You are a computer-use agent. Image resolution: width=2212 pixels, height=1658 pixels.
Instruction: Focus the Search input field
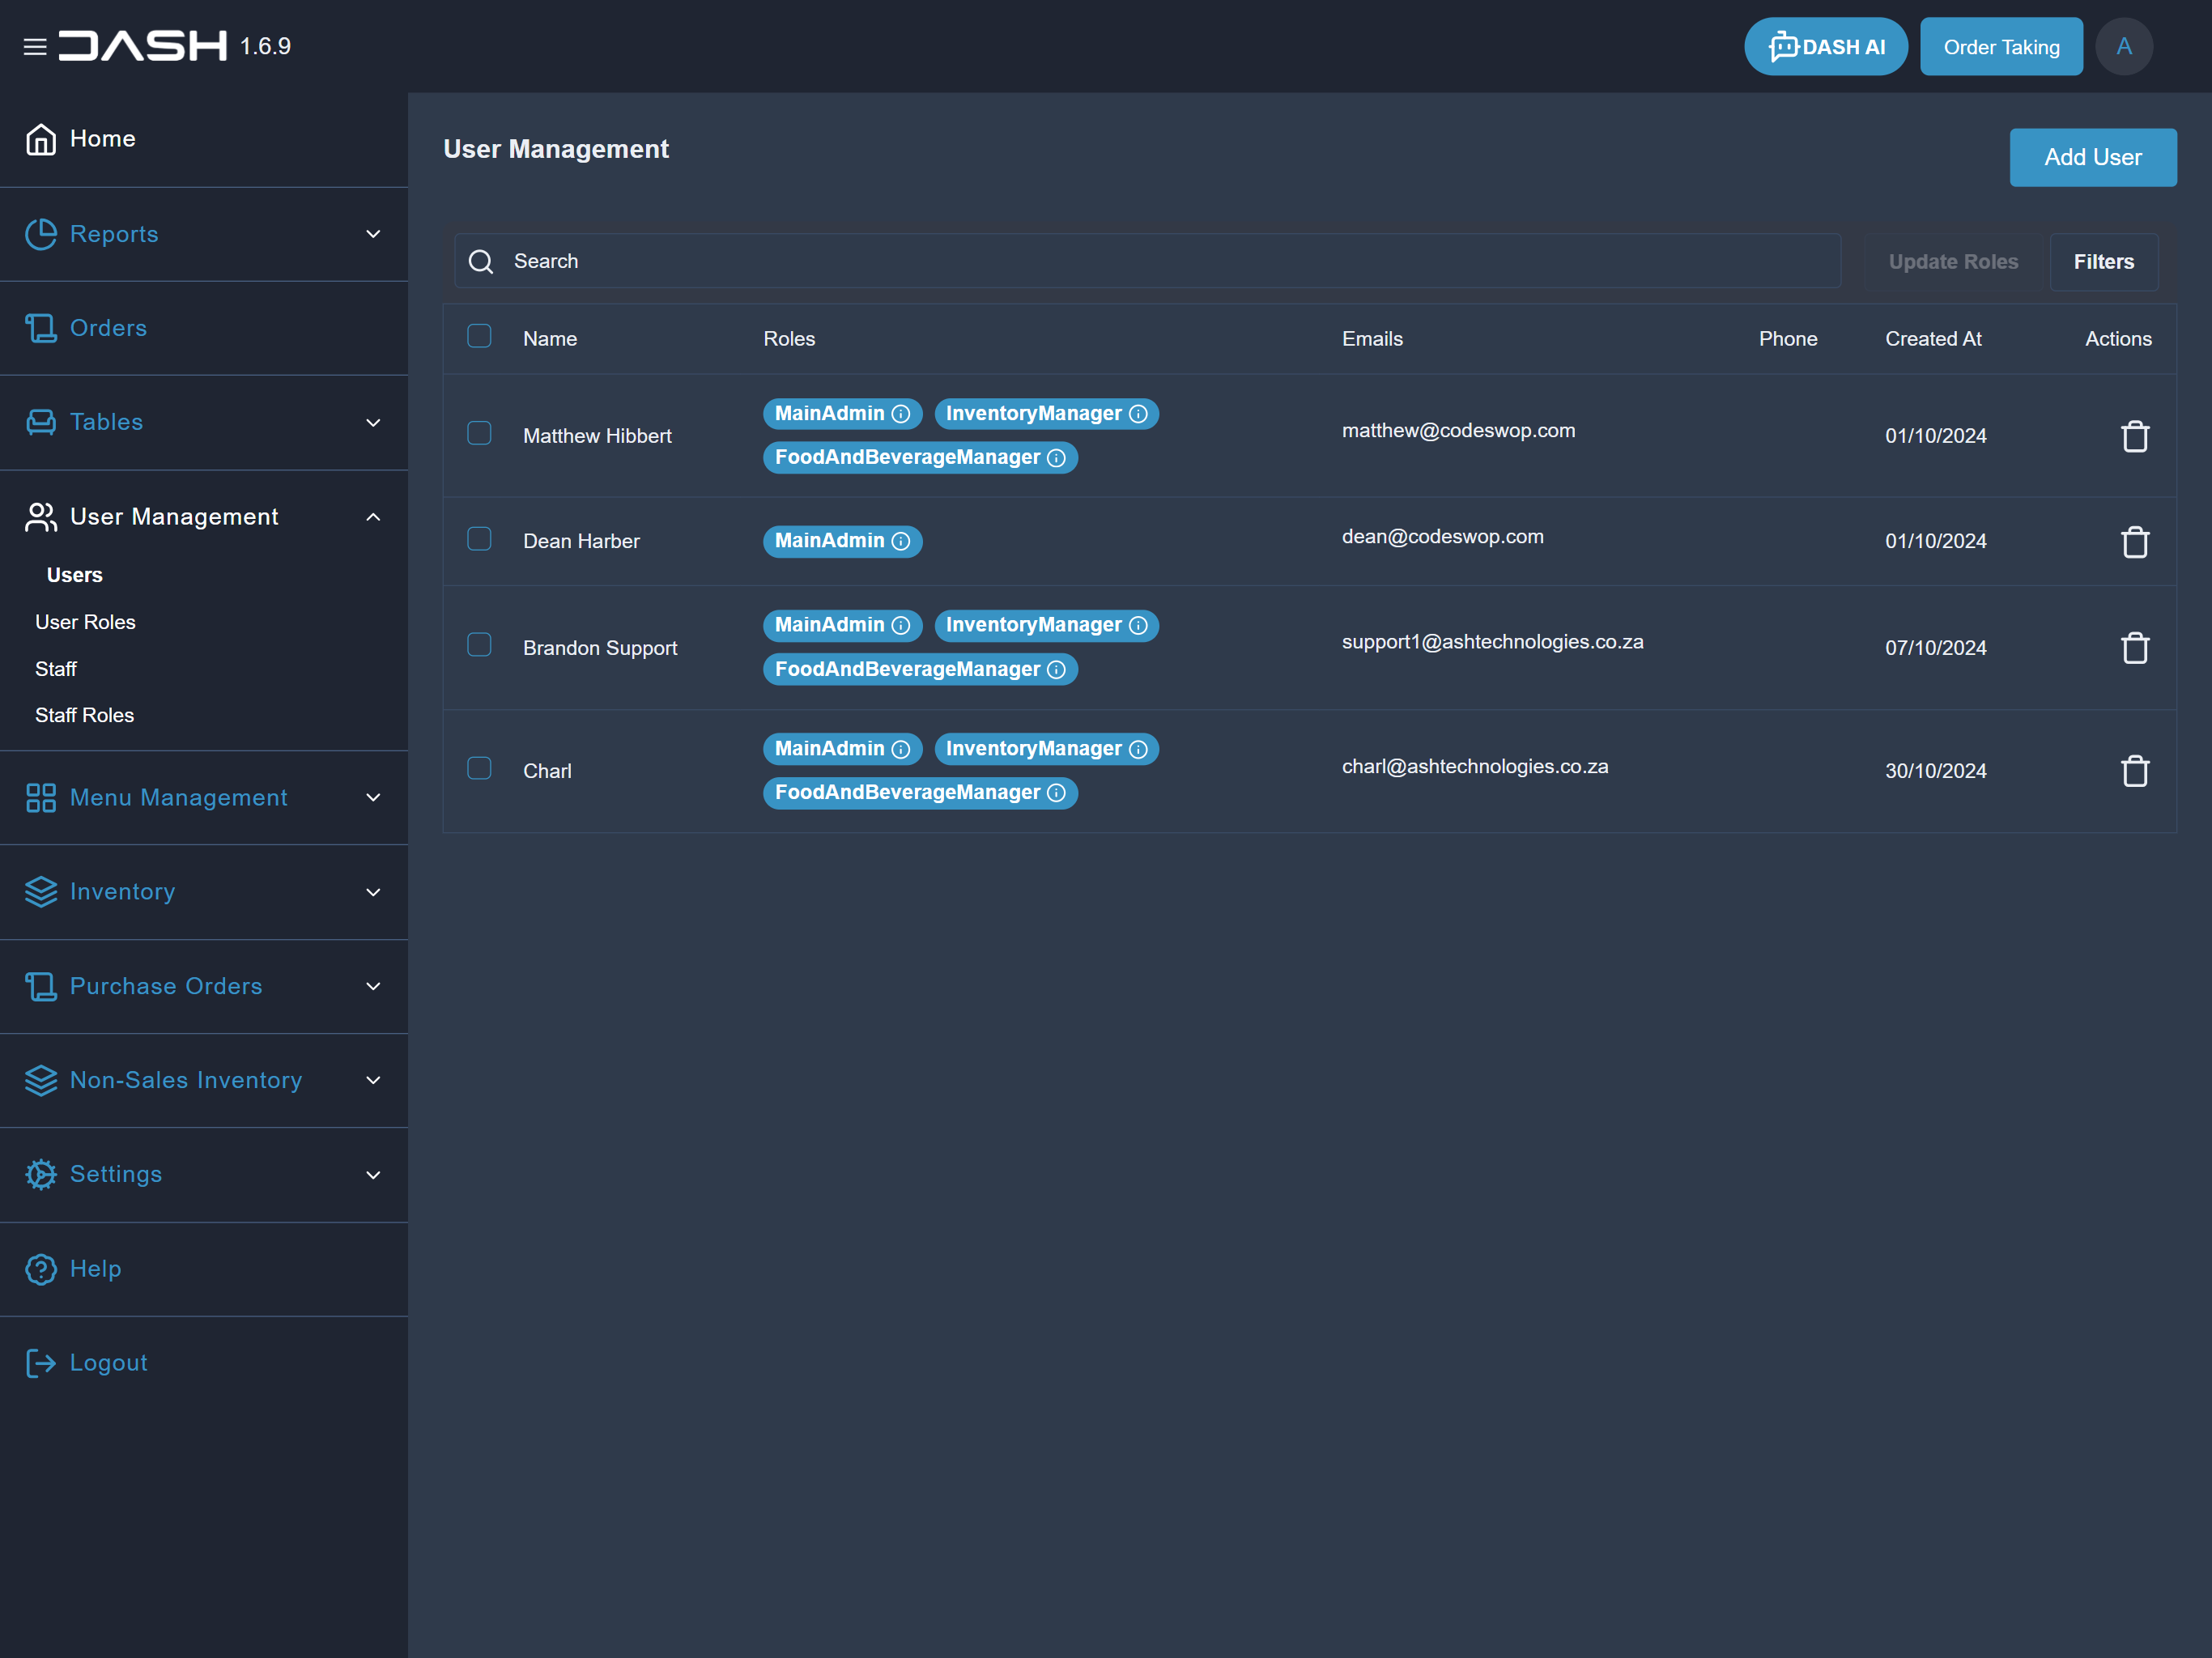(x=1147, y=261)
